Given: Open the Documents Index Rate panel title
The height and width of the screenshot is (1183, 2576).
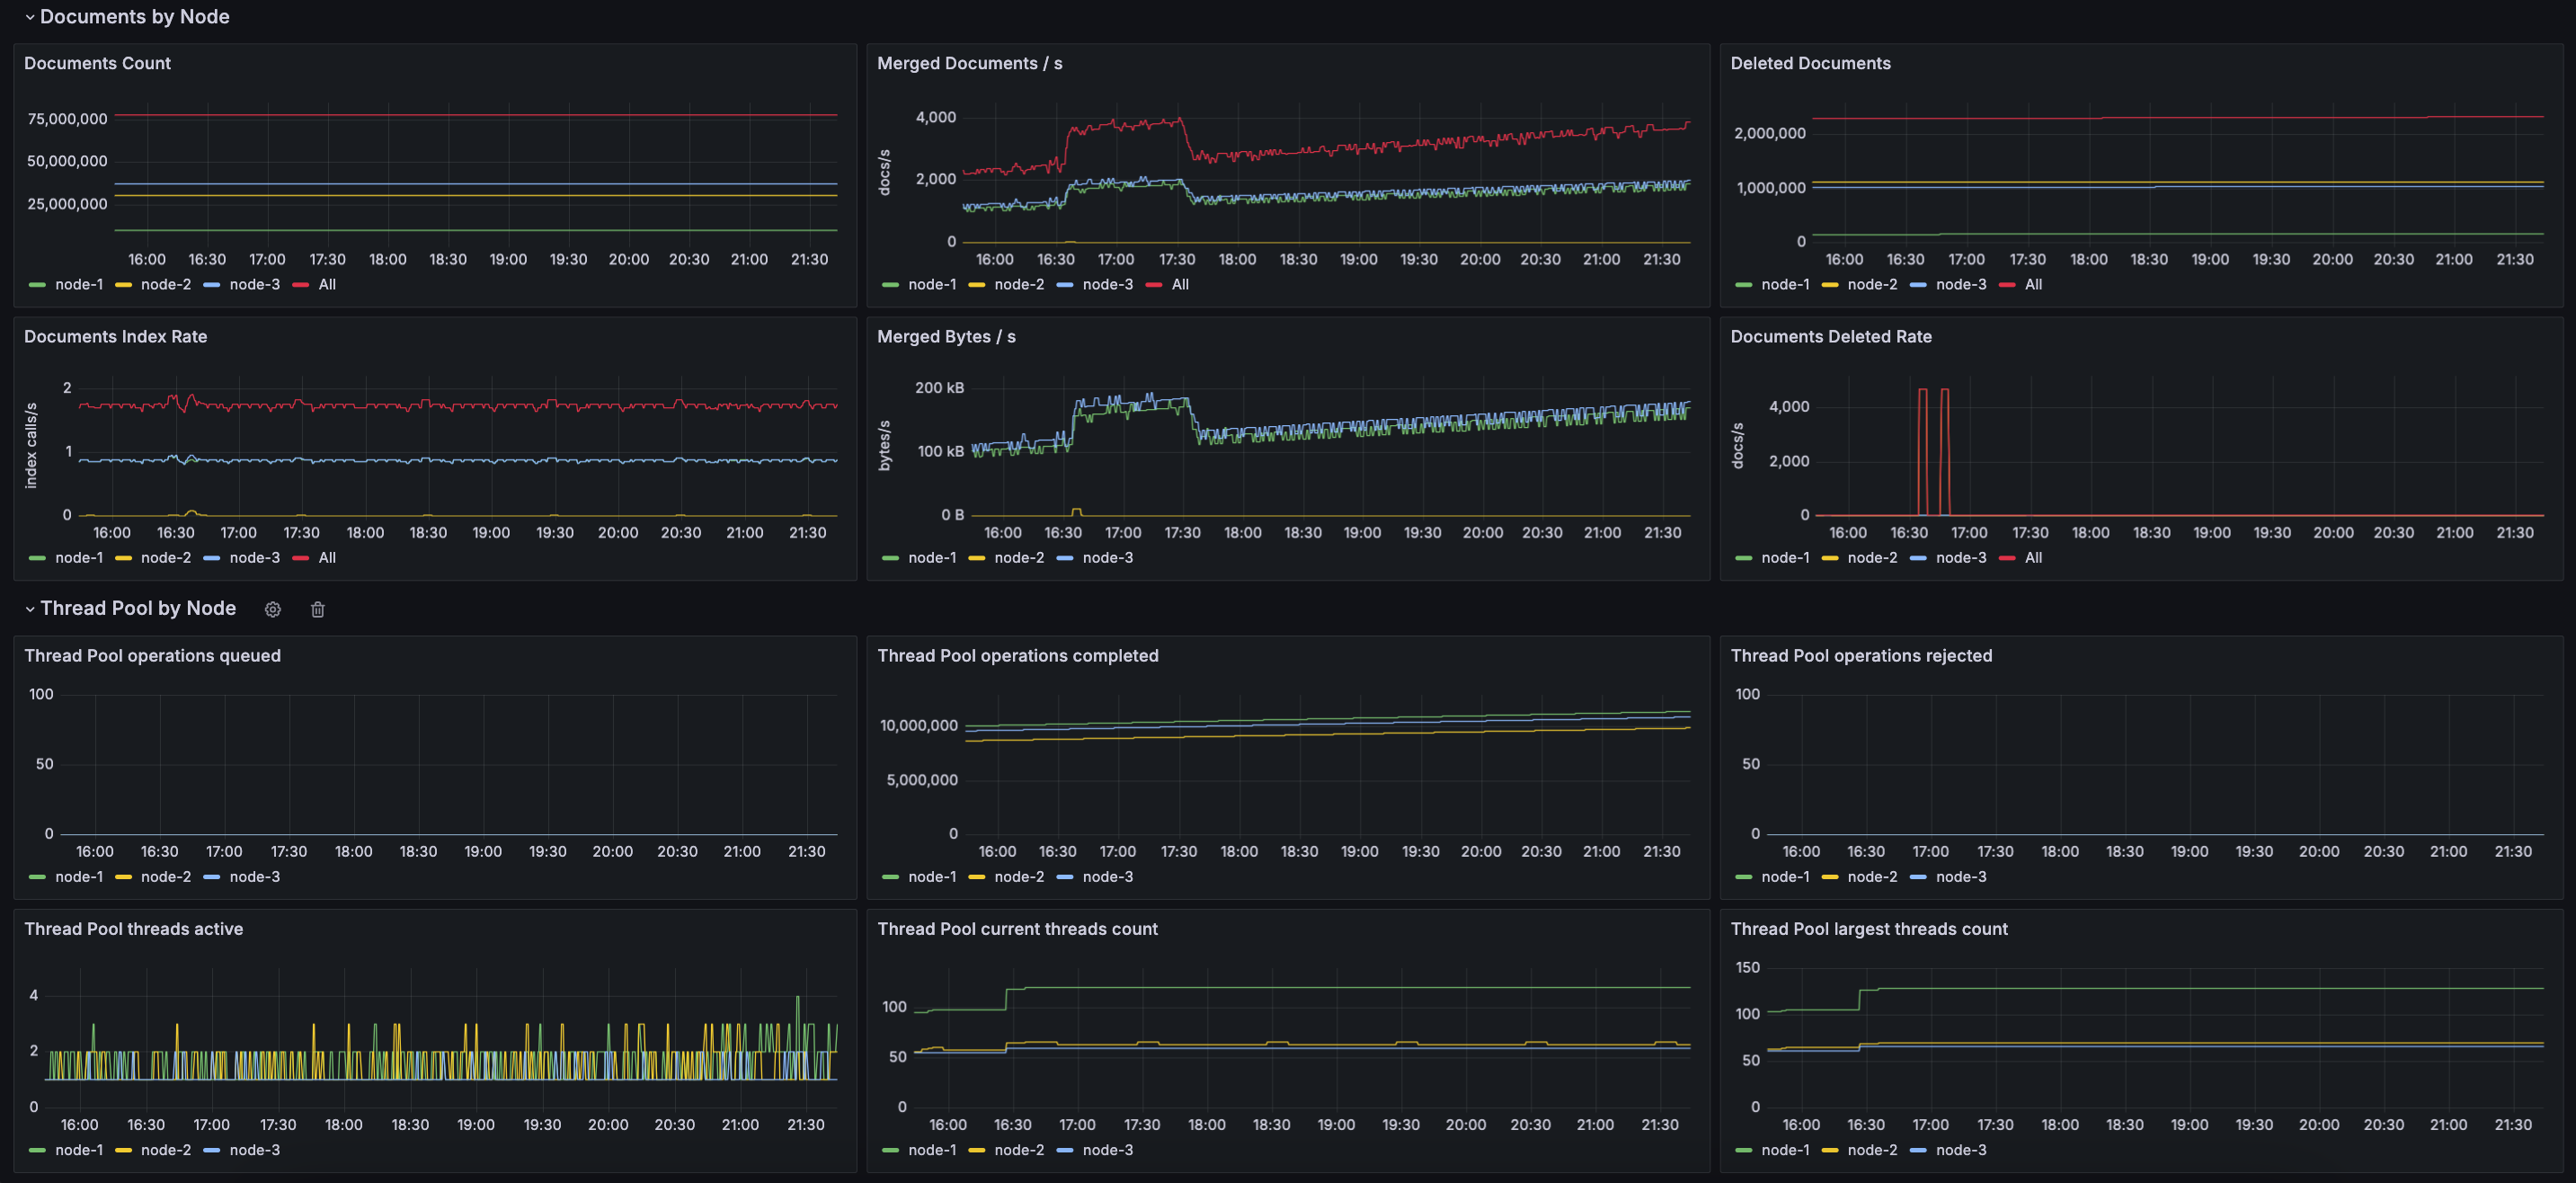Looking at the screenshot, I should [115, 337].
